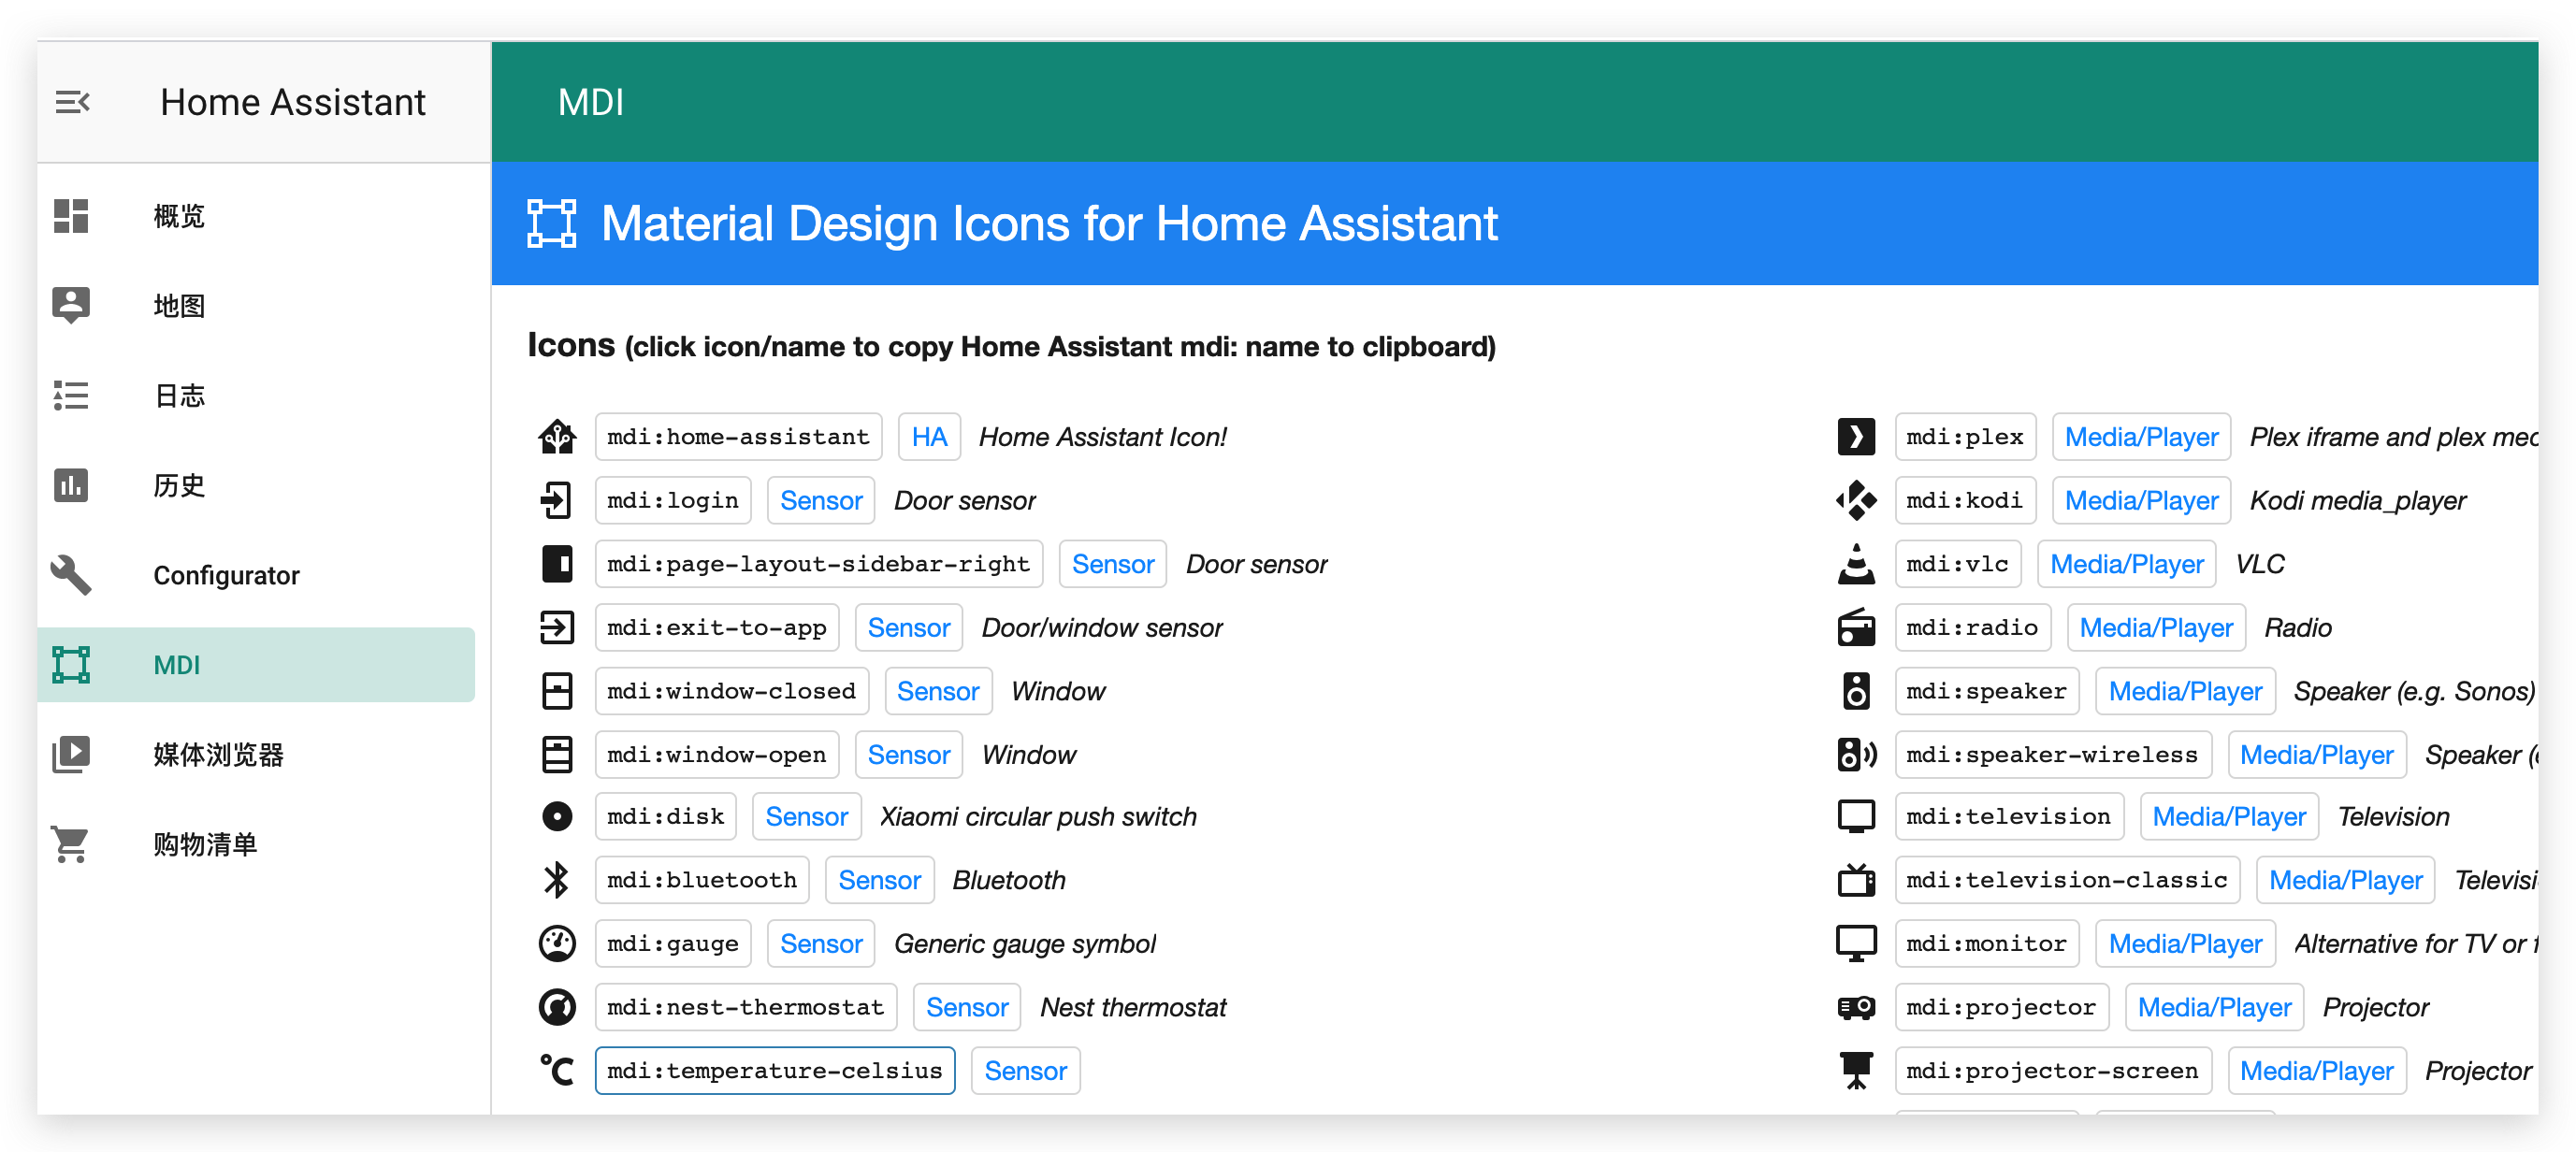This screenshot has width=2576, height=1152.
Task: Click the mdi:temperature-celsius icon
Action: (557, 1070)
